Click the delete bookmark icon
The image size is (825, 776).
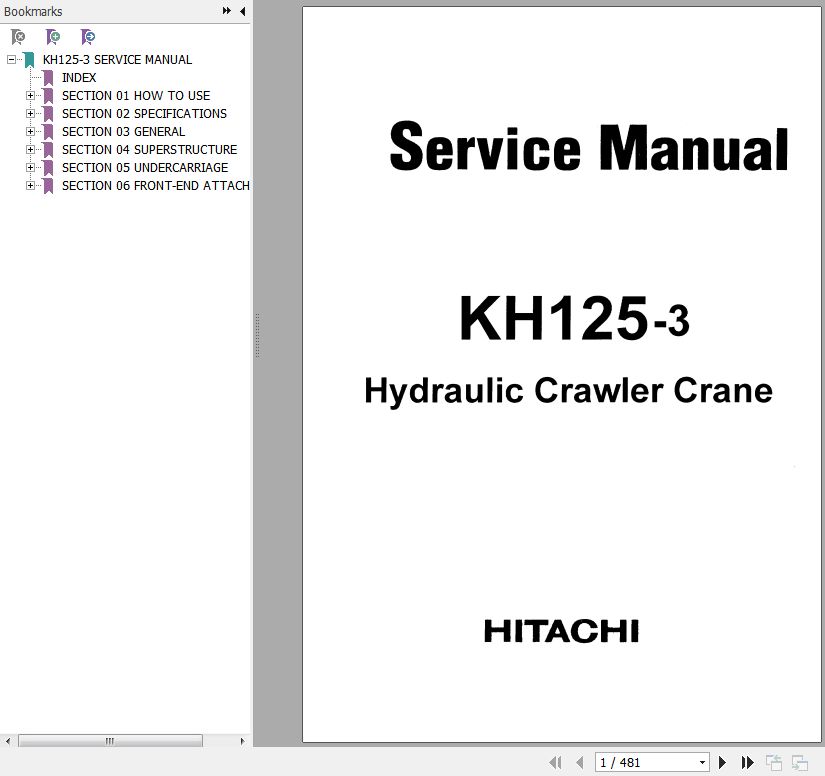tap(18, 37)
